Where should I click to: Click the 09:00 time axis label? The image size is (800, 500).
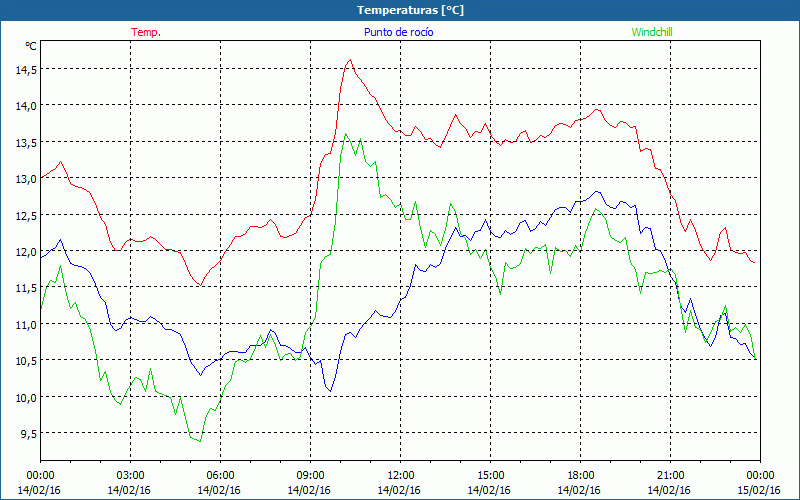[x=310, y=476]
